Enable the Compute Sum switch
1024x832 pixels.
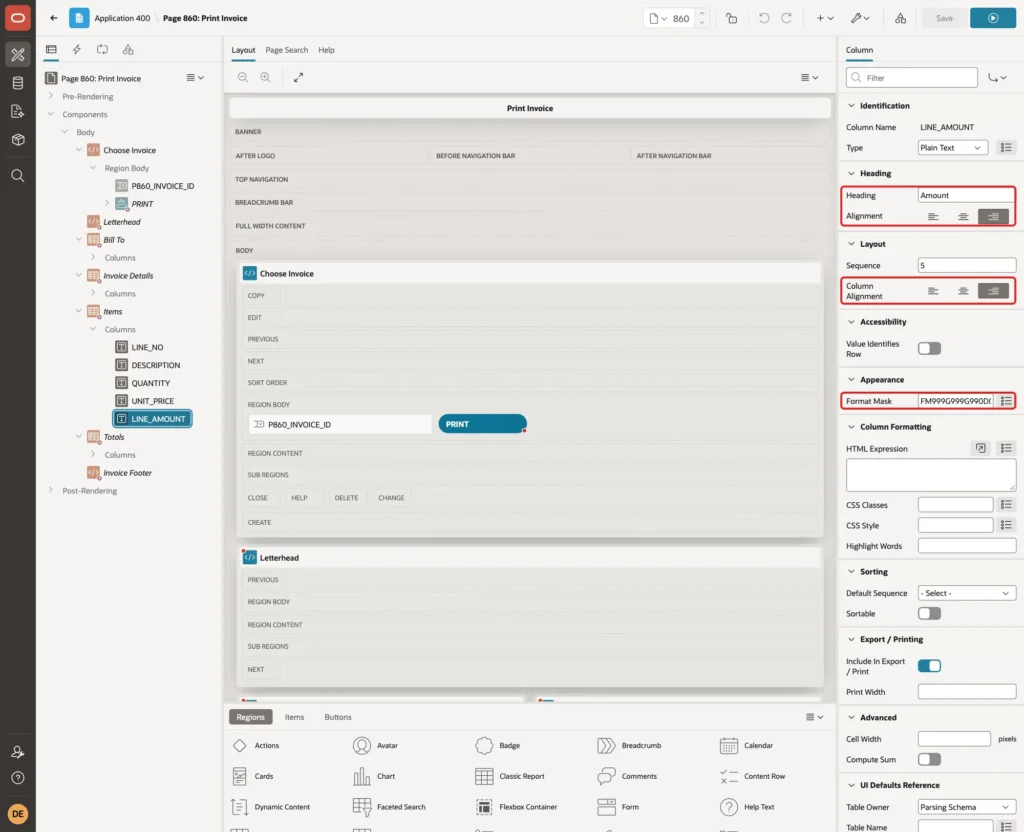click(x=929, y=760)
